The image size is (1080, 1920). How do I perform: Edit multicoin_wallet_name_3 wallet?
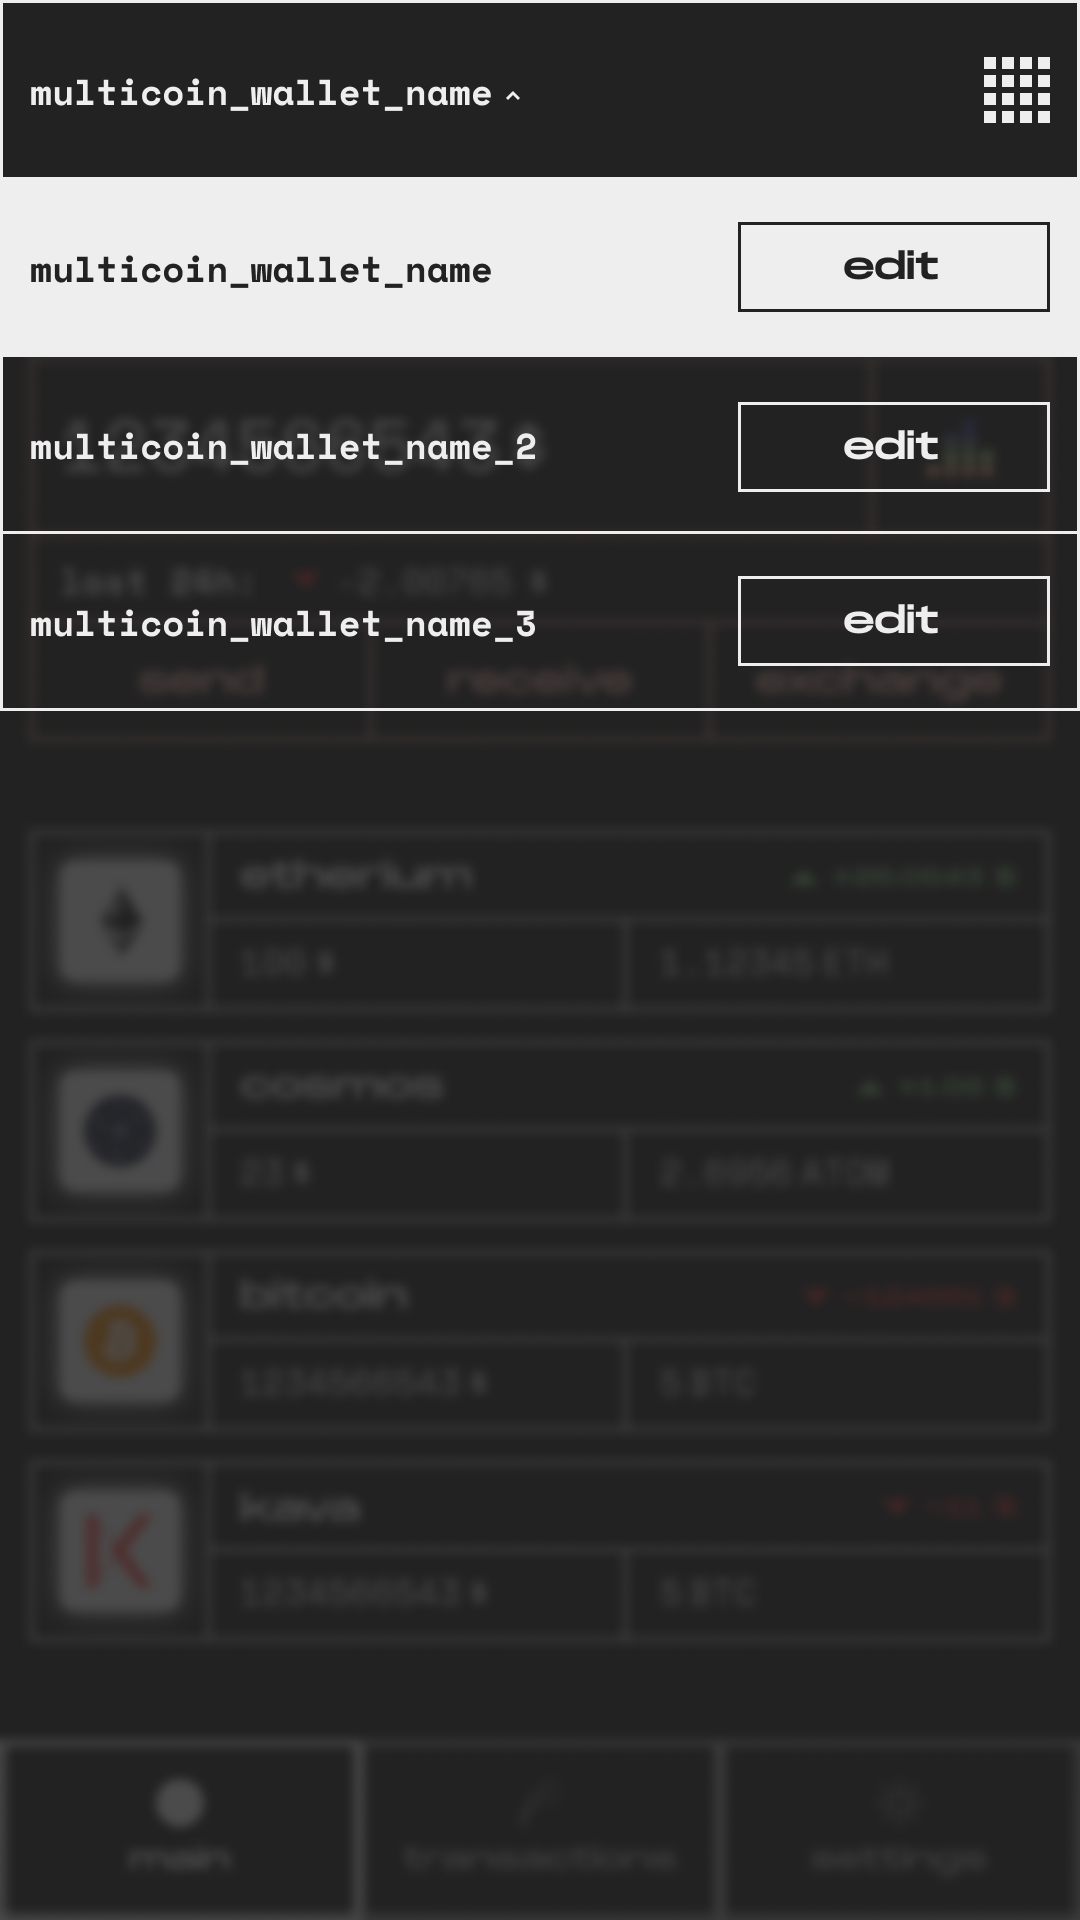coord(893,621)
